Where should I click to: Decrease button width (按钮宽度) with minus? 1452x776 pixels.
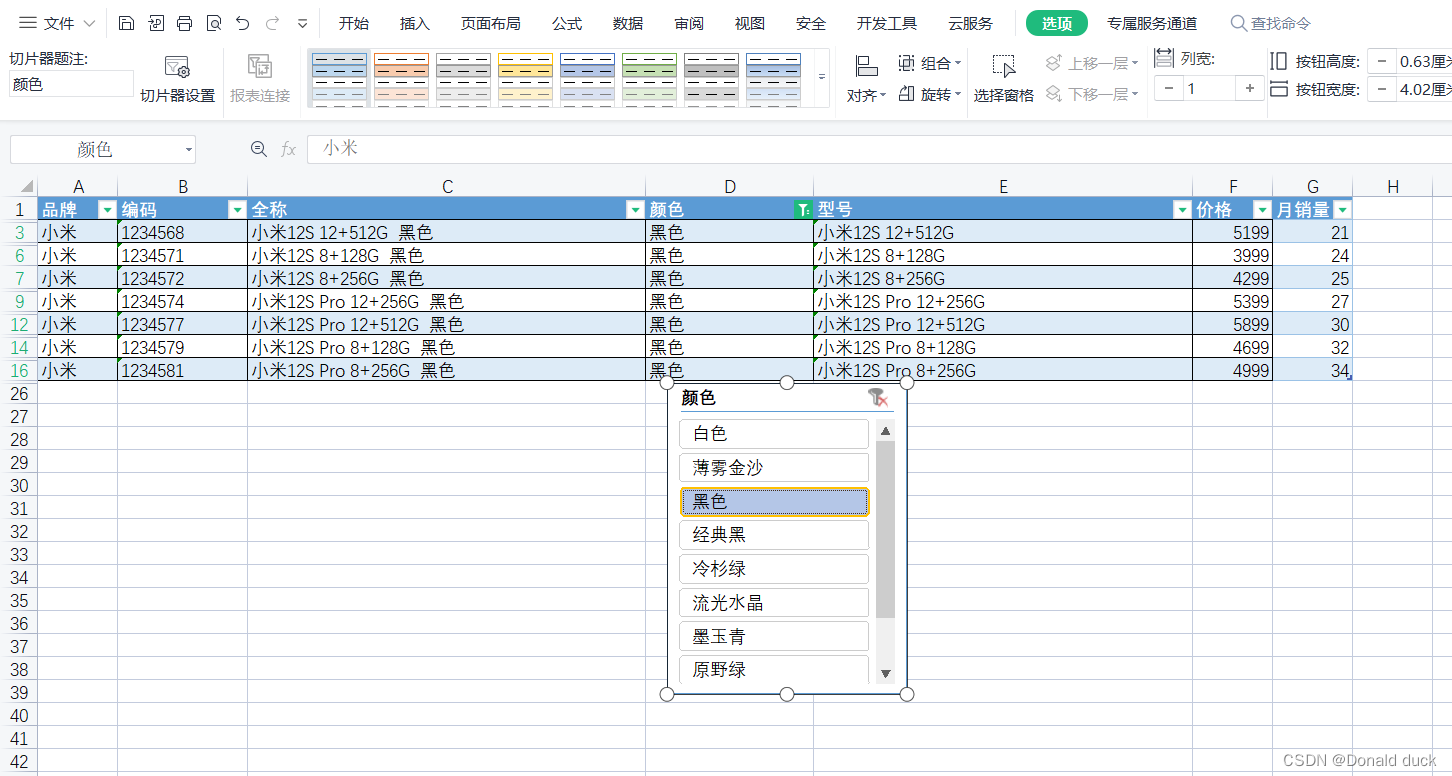[1381, 90]
